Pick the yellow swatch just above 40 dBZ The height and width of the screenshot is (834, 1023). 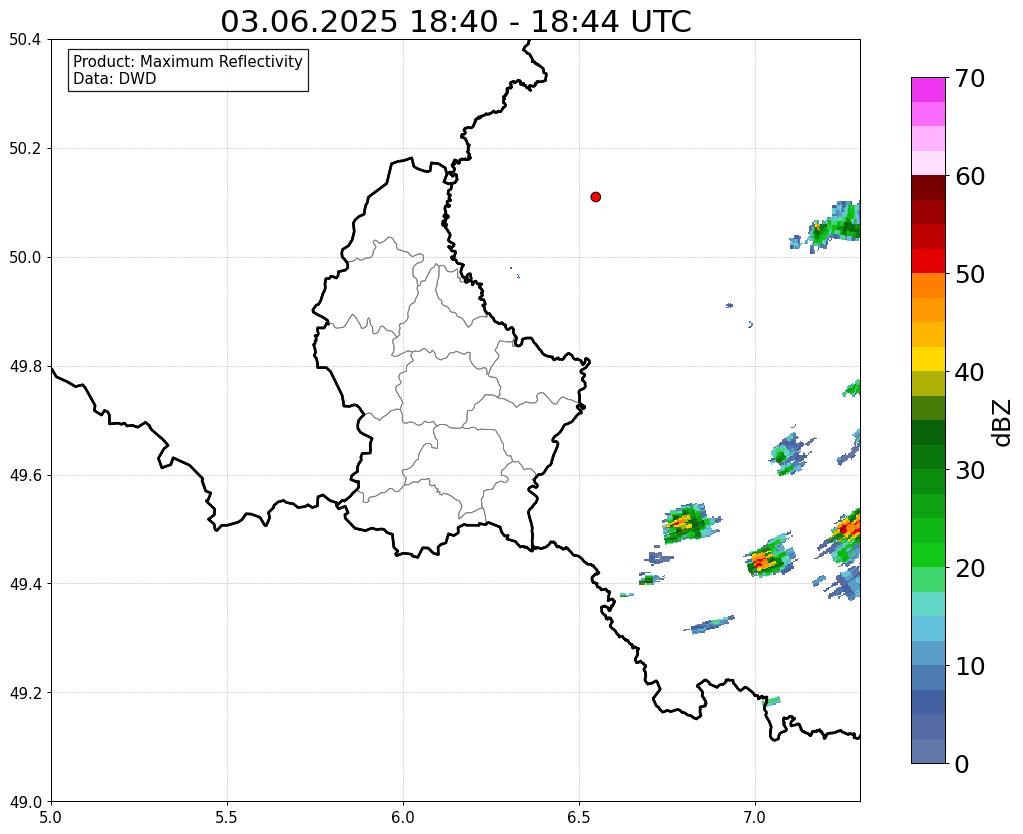tap(928, 359)
